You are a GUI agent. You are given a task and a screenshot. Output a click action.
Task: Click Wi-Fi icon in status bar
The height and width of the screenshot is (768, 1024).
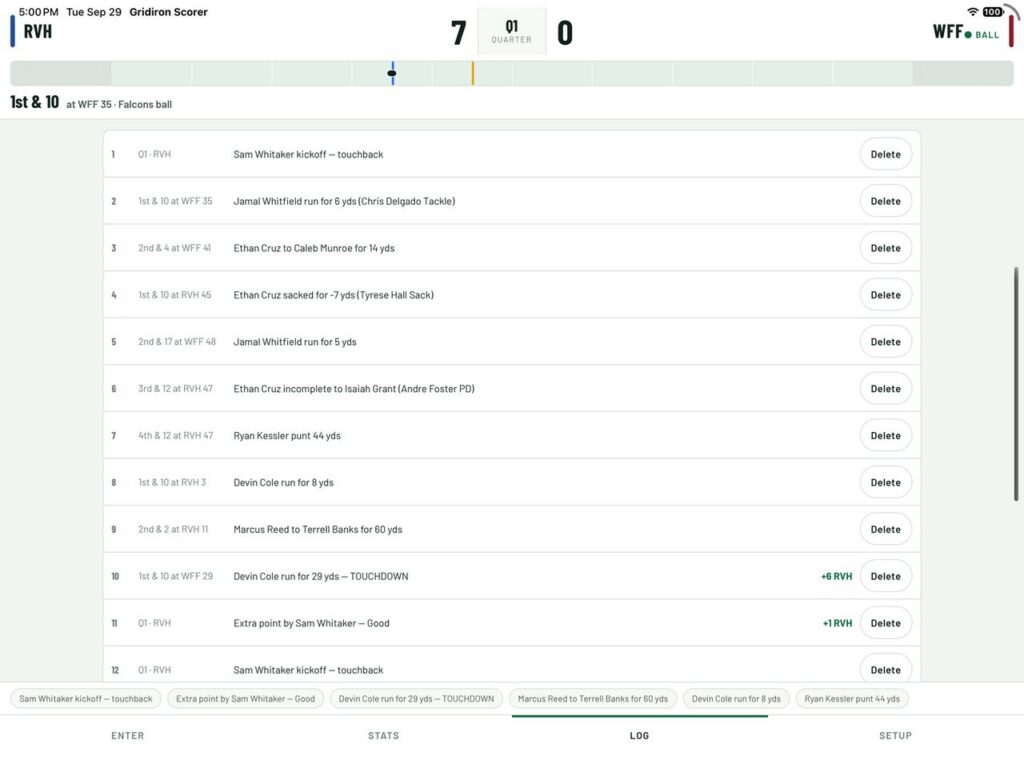tap(972, 12)
